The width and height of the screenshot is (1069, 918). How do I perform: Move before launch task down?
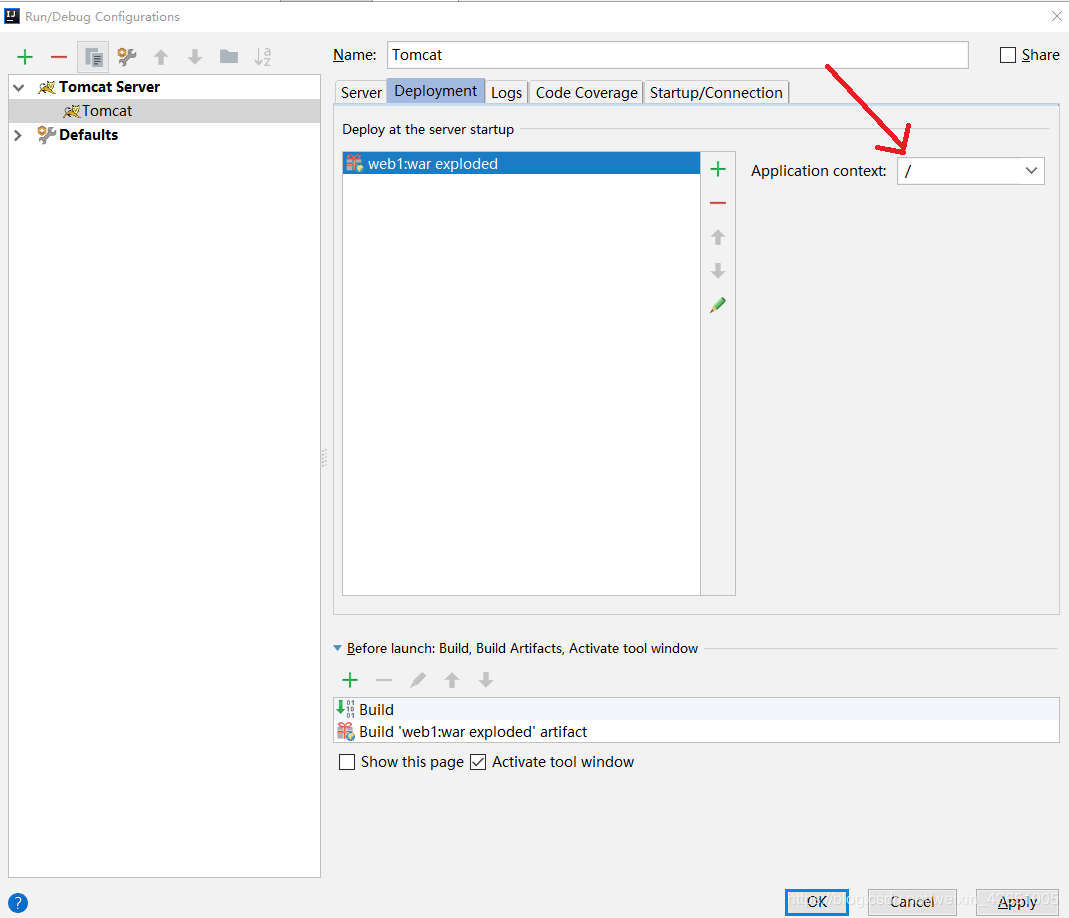click(x=486, y=680)
